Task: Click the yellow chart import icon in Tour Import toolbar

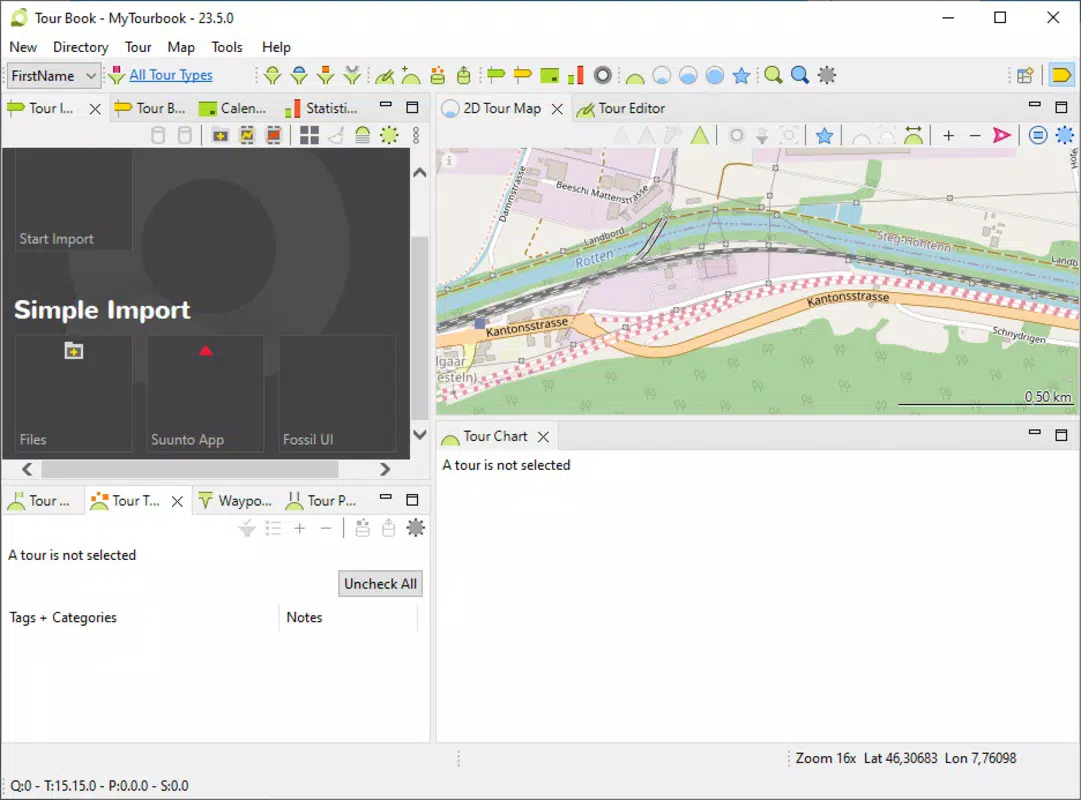Action: point(247,135)
